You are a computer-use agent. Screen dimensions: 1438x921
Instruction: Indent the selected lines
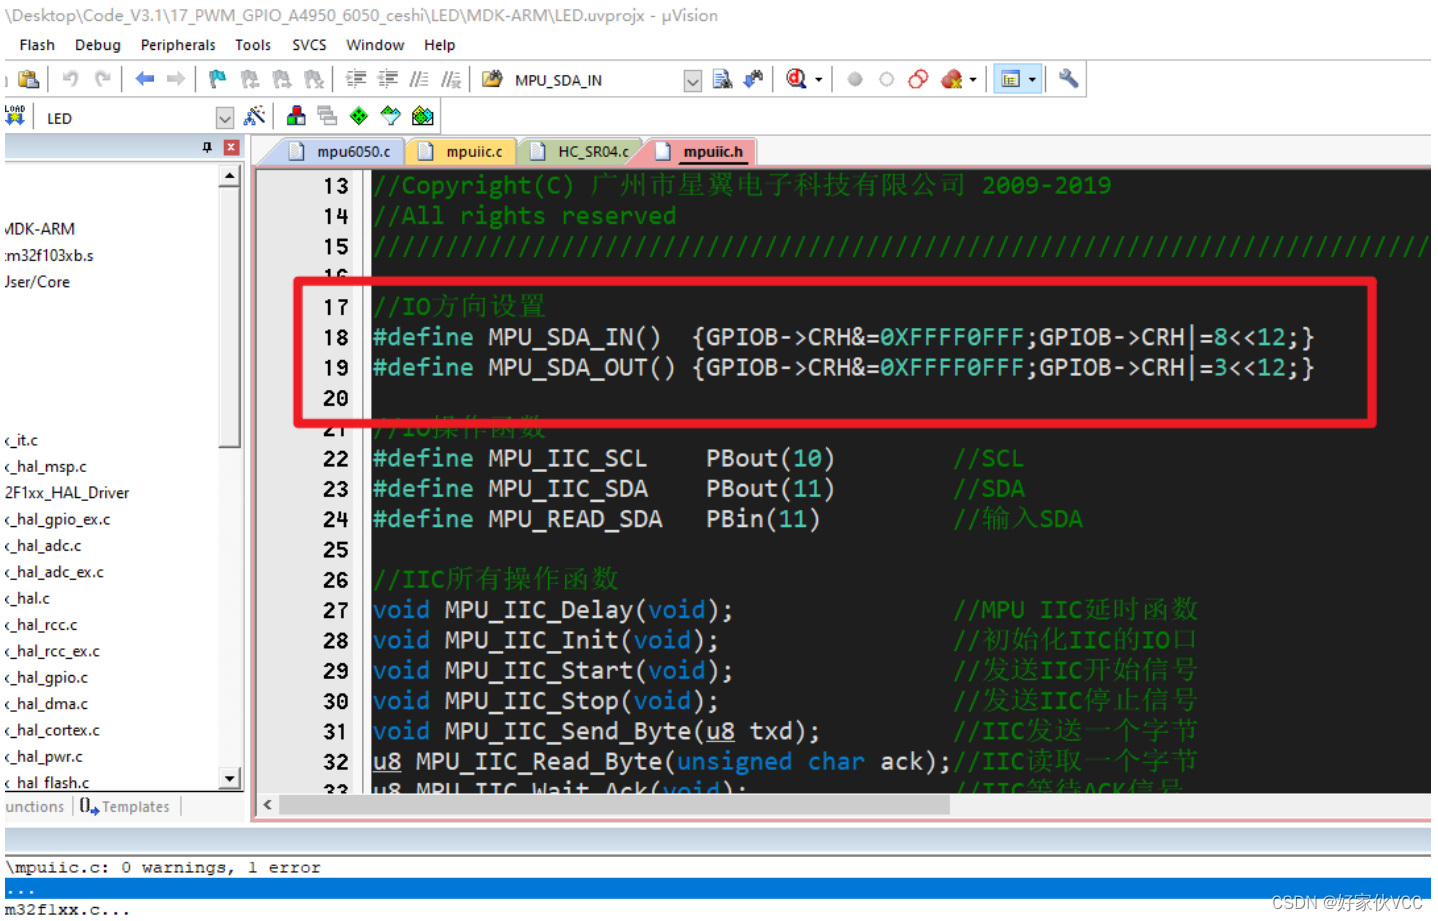point(356,79)
